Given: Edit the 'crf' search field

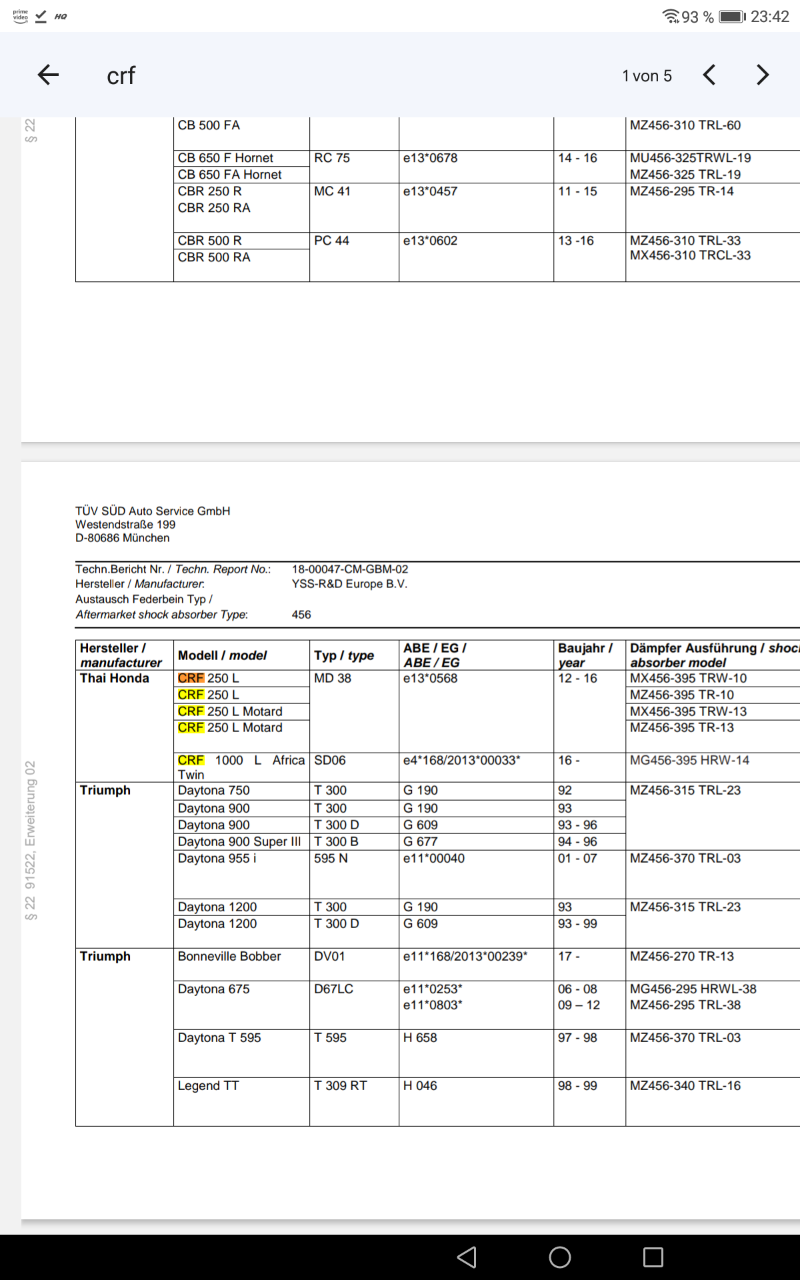Looking at the screenshot, I should [300, 75].
